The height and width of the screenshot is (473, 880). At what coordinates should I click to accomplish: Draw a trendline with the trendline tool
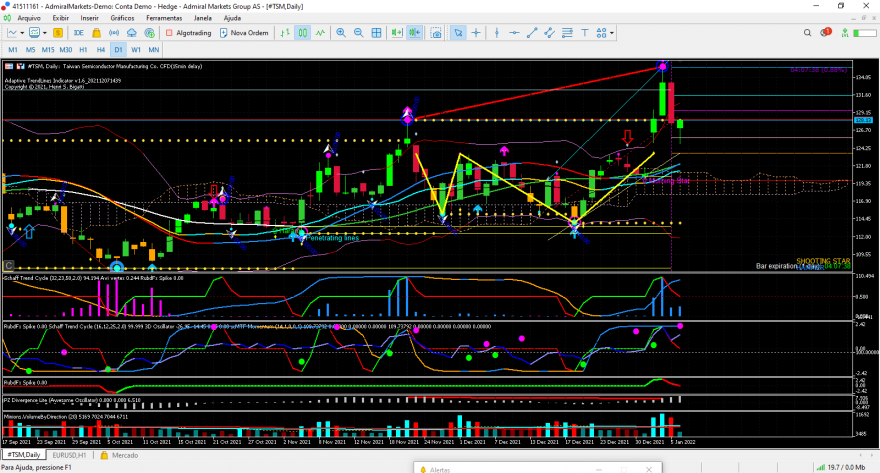point(531,32)
